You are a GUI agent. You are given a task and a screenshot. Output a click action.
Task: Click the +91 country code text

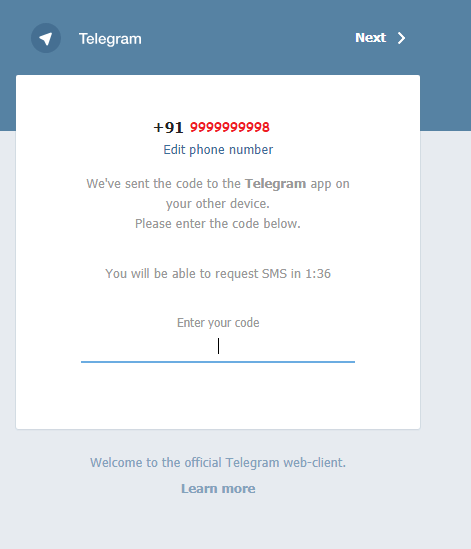coord(168,127)
